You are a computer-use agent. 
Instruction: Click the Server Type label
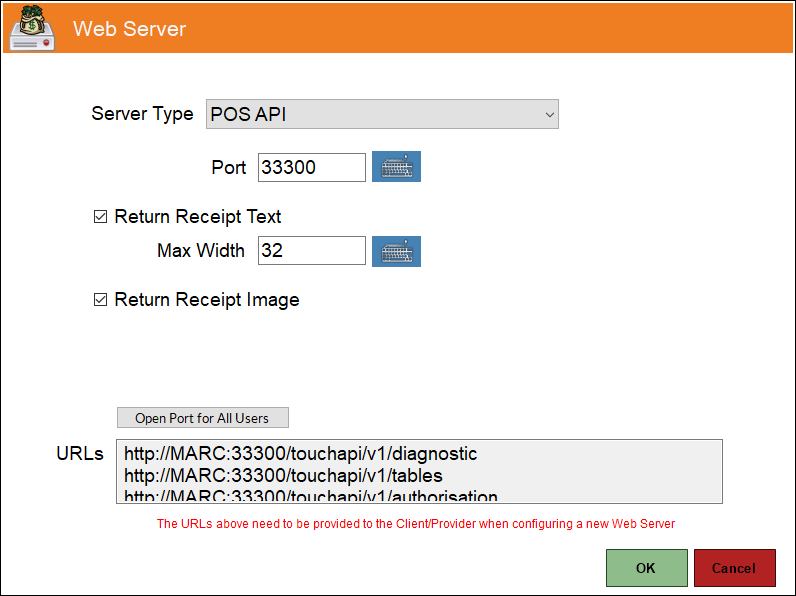pyautogui.click(x=142, y=114)
